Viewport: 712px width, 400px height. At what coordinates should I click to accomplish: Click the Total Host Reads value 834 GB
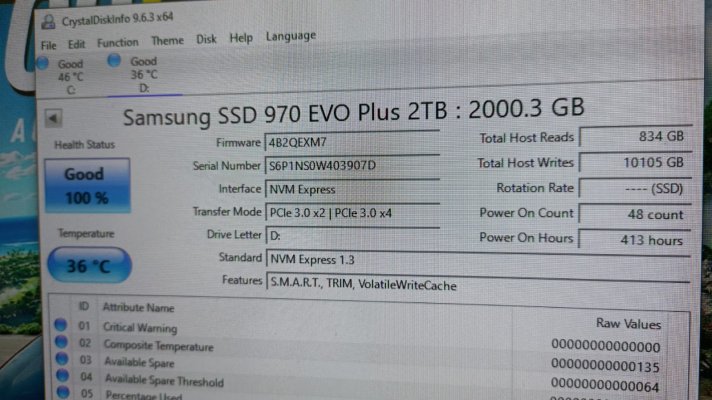tap(636, 137)
